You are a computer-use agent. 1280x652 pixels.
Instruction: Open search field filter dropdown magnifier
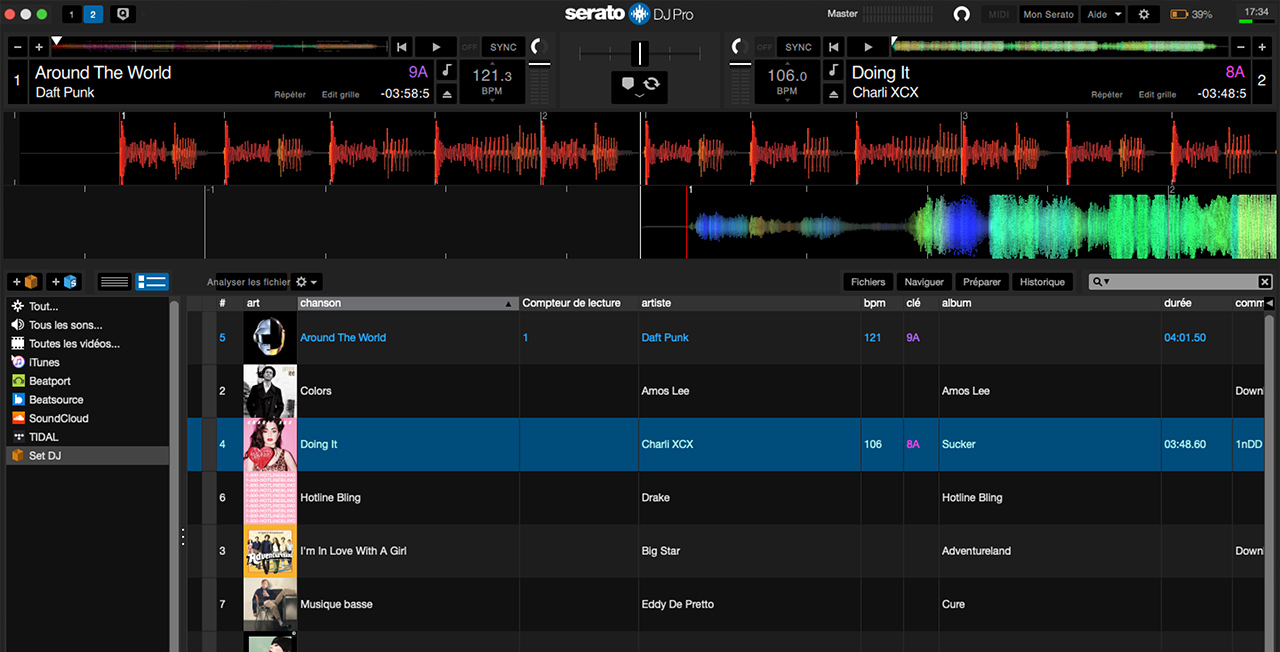1101,282
